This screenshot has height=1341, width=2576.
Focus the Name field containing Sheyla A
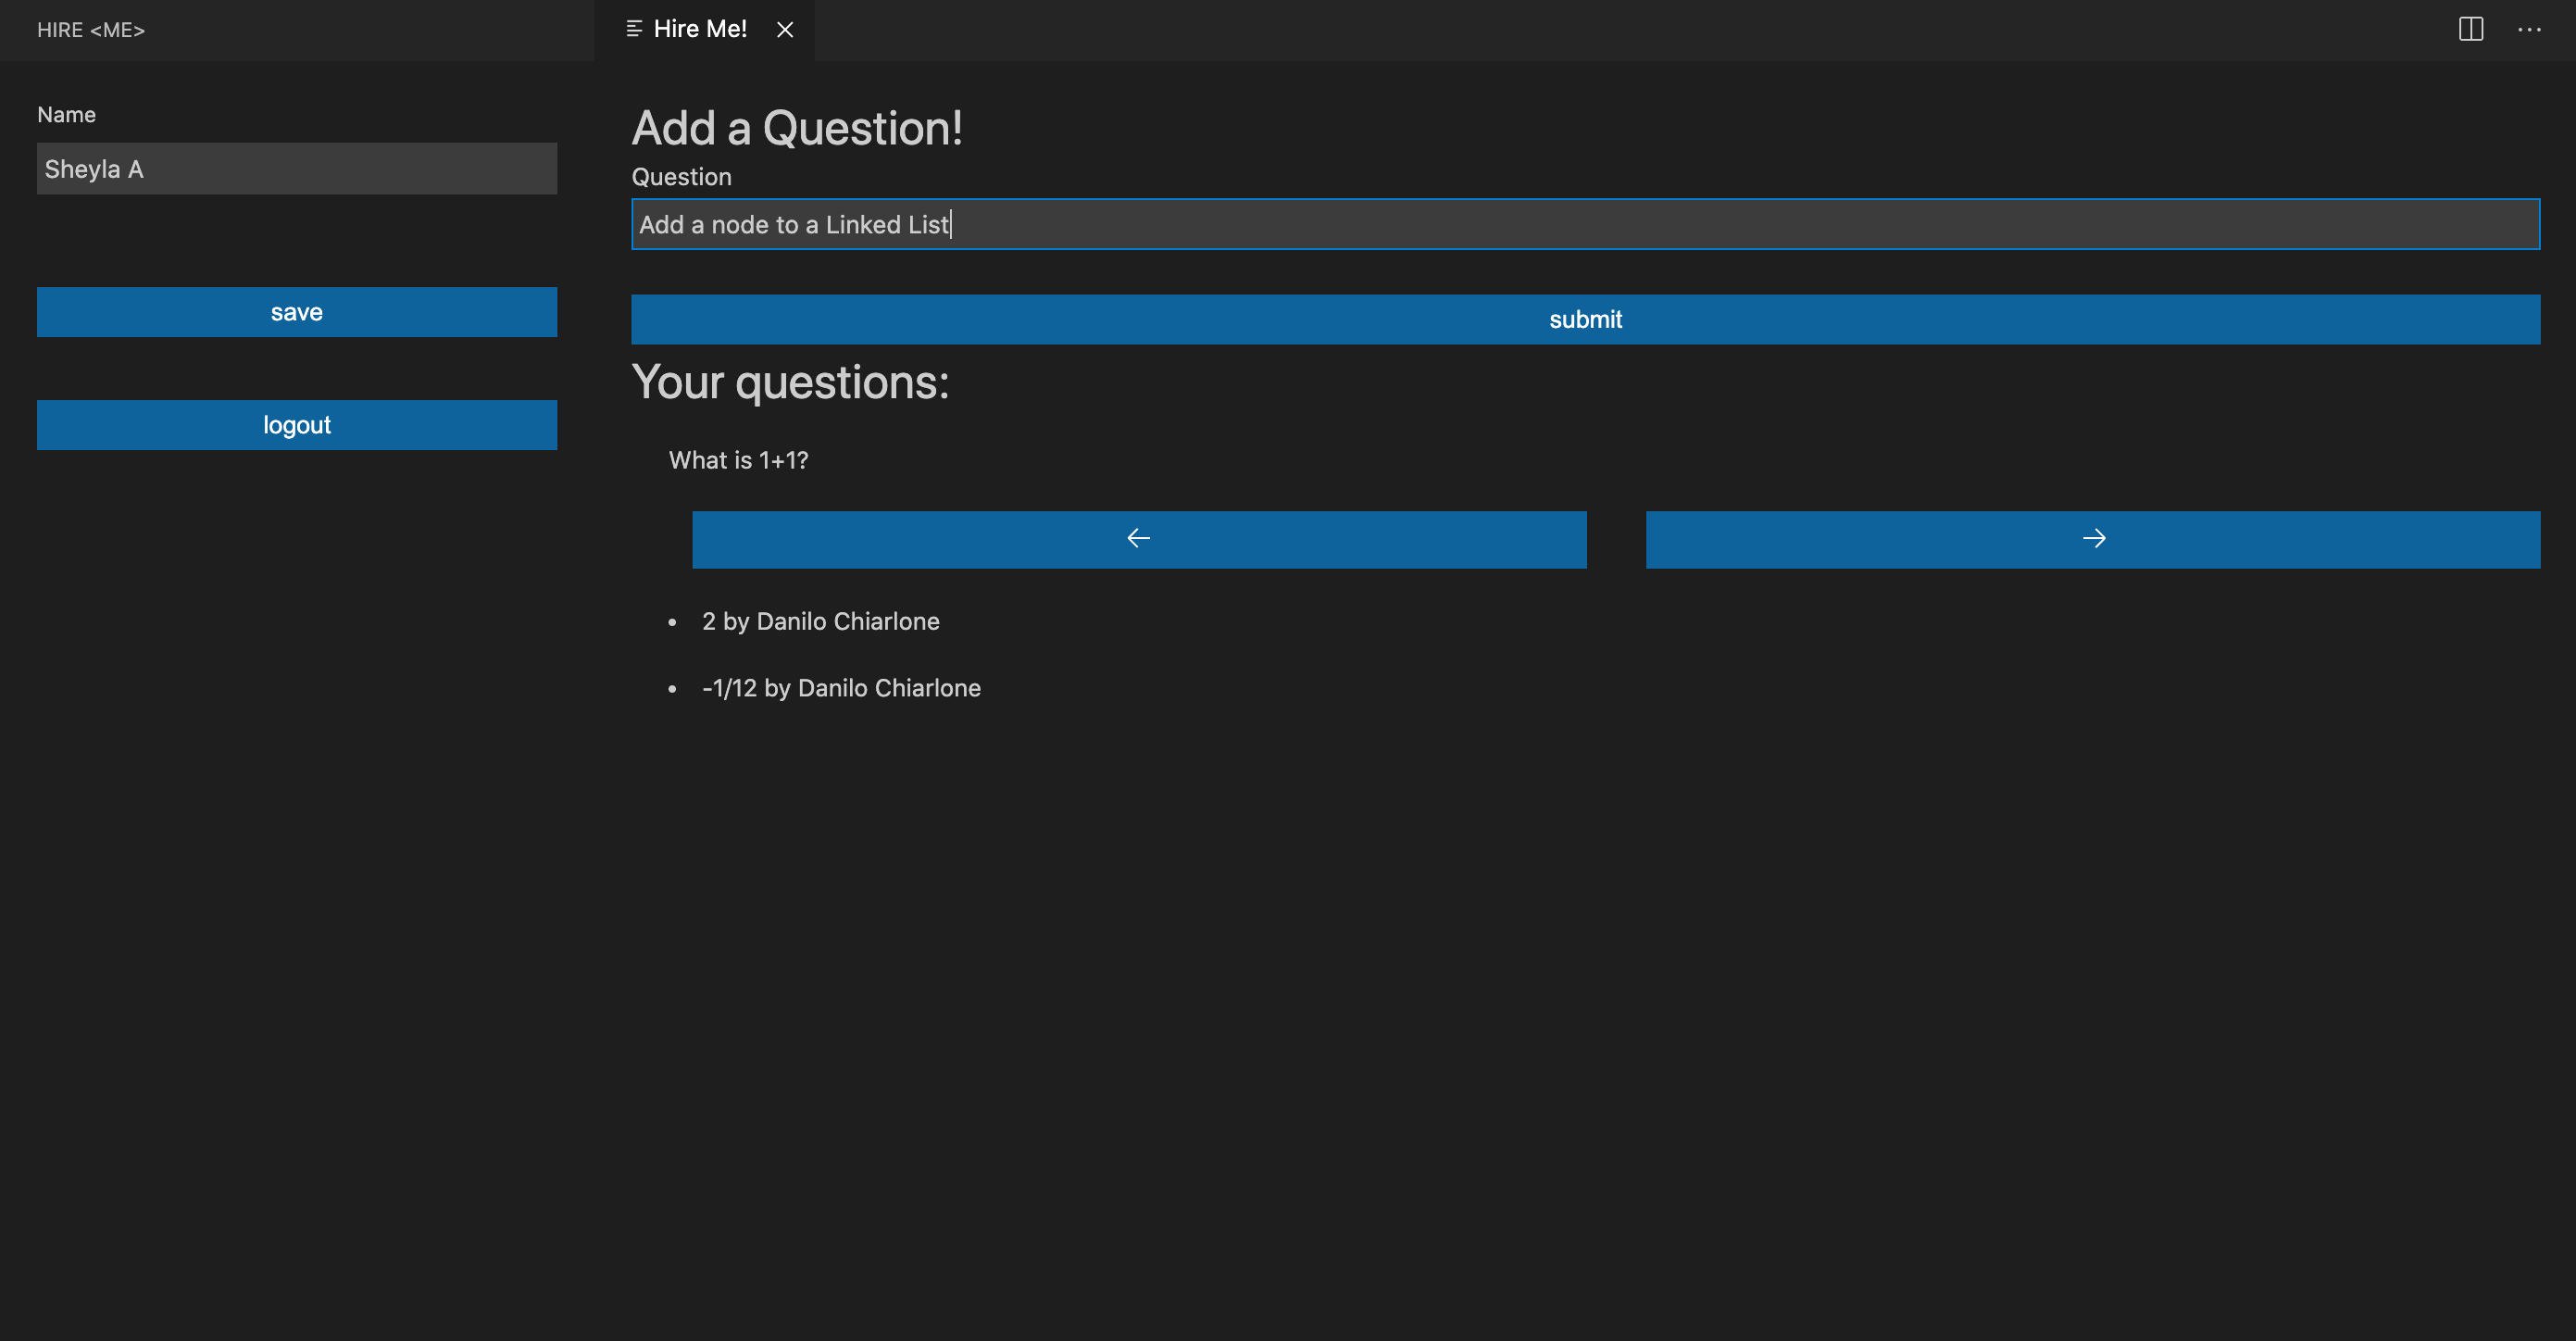[296, 169]
